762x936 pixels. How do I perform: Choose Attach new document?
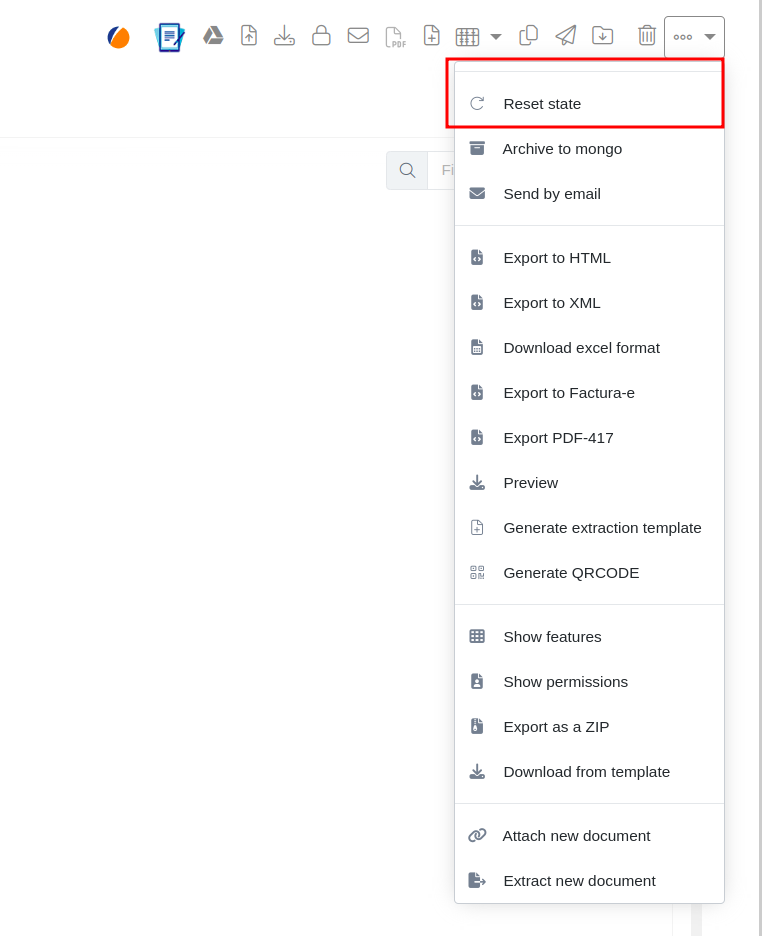pyautogui.click(x=576, y=836)
